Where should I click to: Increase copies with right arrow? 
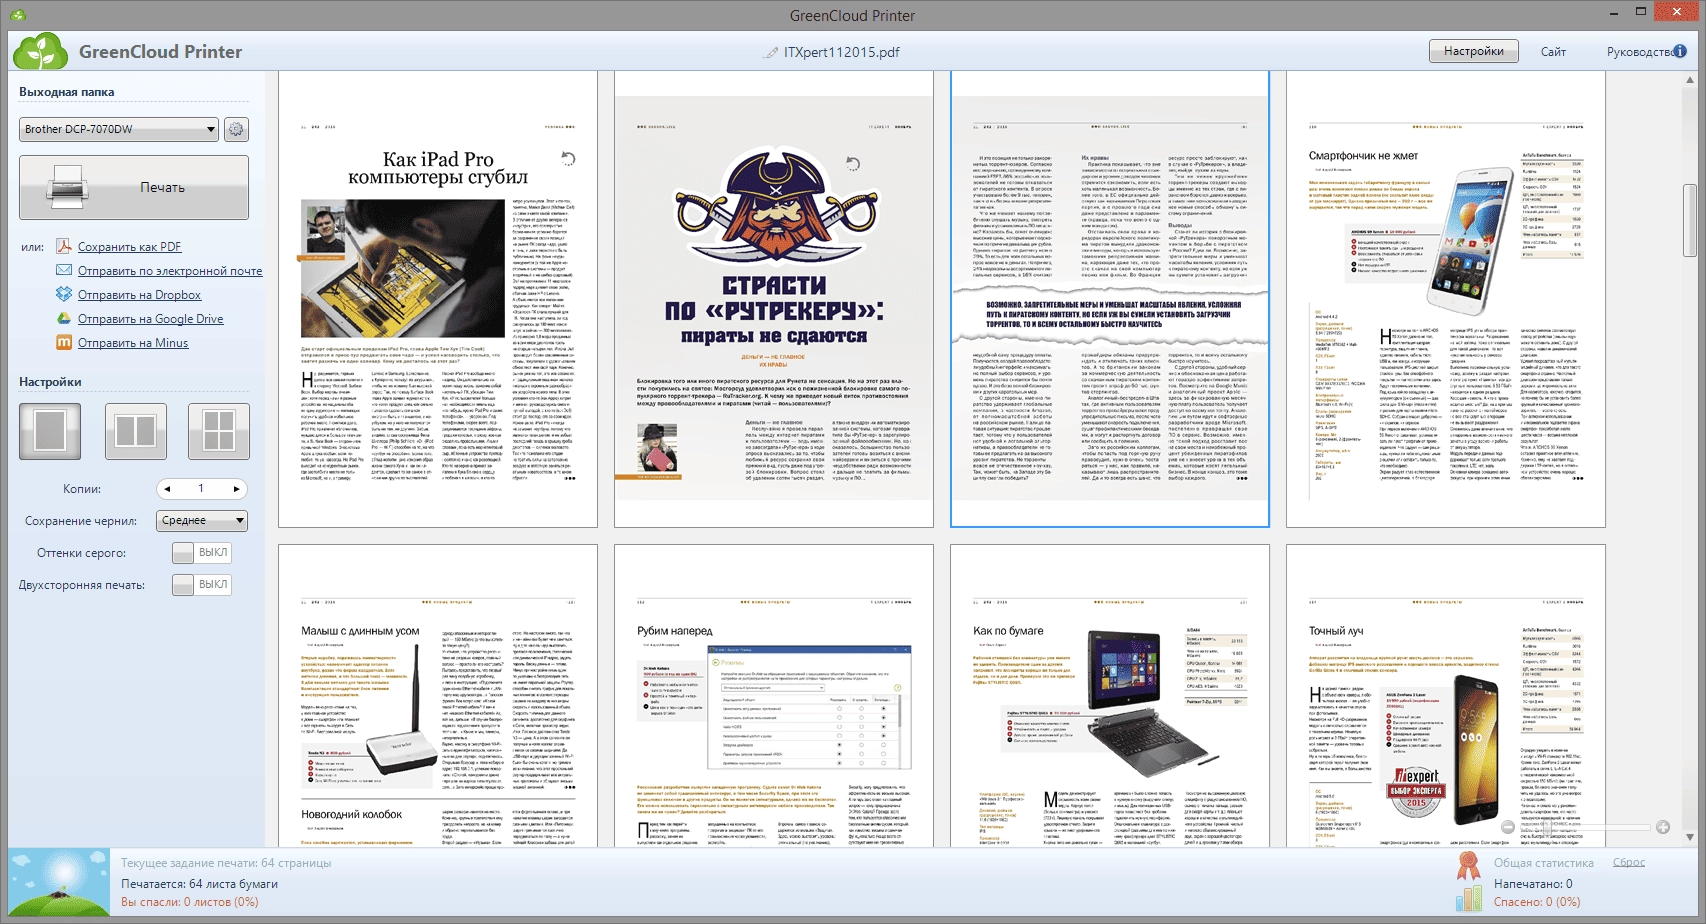pyautogui.click(x=236, y=489)
